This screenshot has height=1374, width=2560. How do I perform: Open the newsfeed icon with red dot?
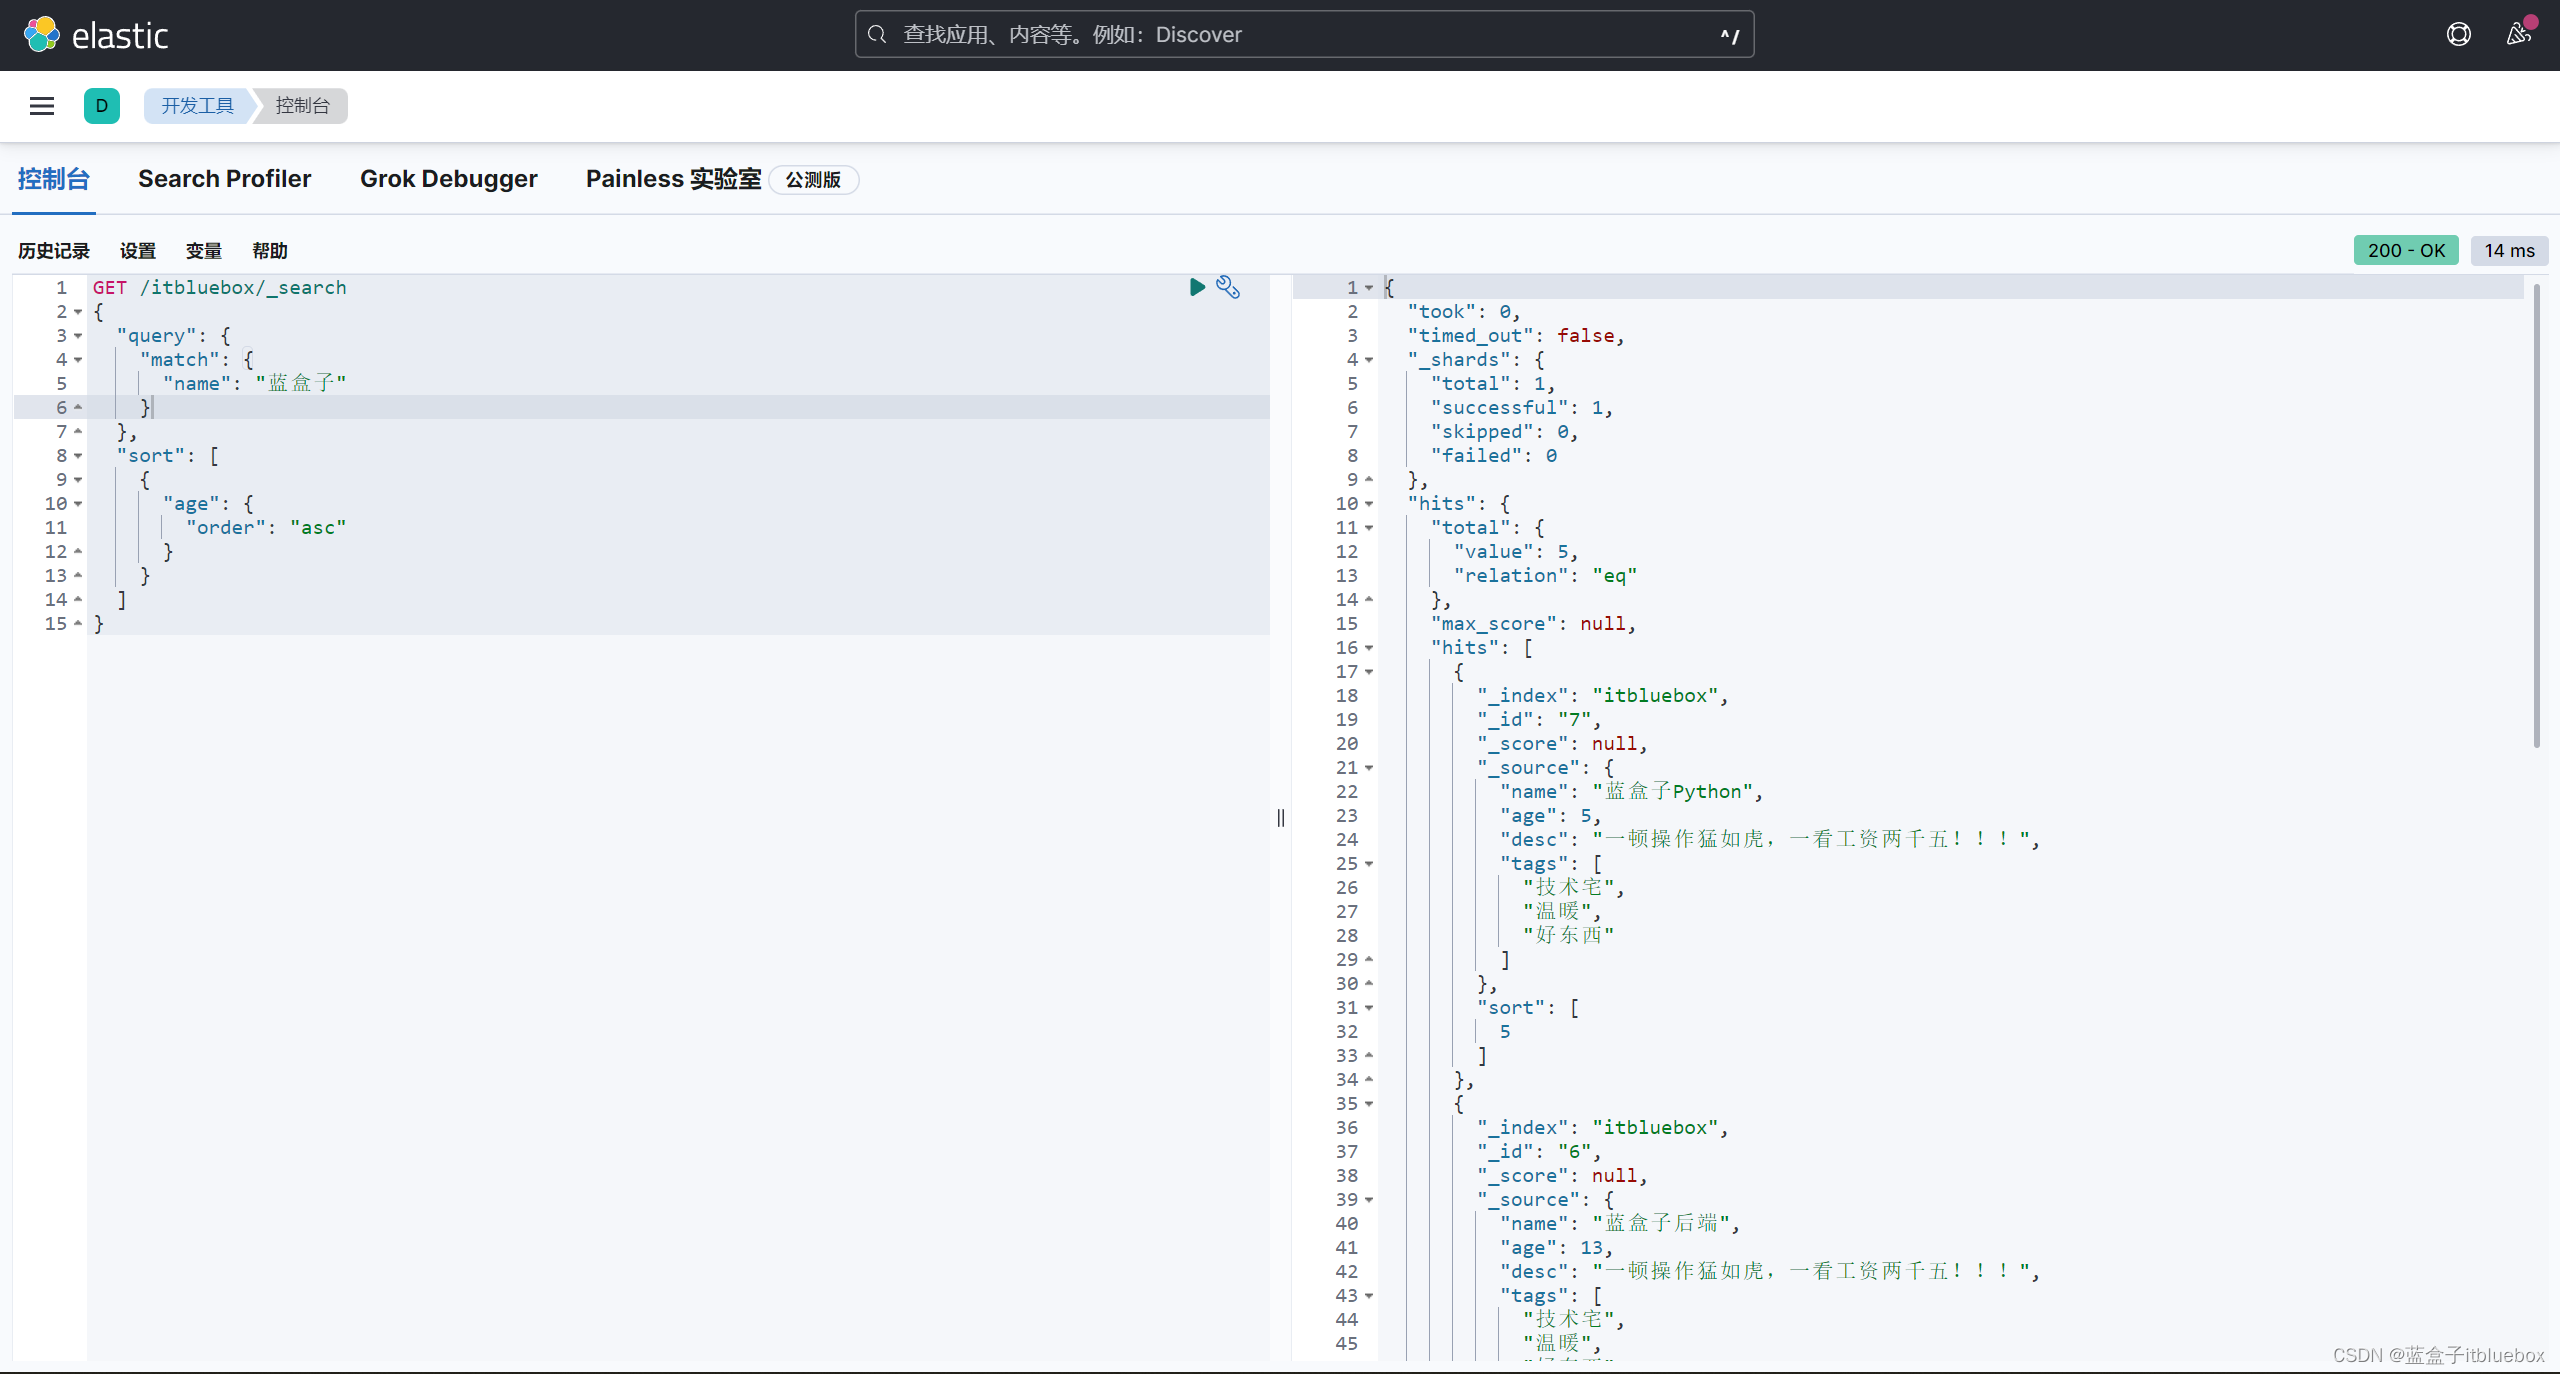click(2518, 35)
